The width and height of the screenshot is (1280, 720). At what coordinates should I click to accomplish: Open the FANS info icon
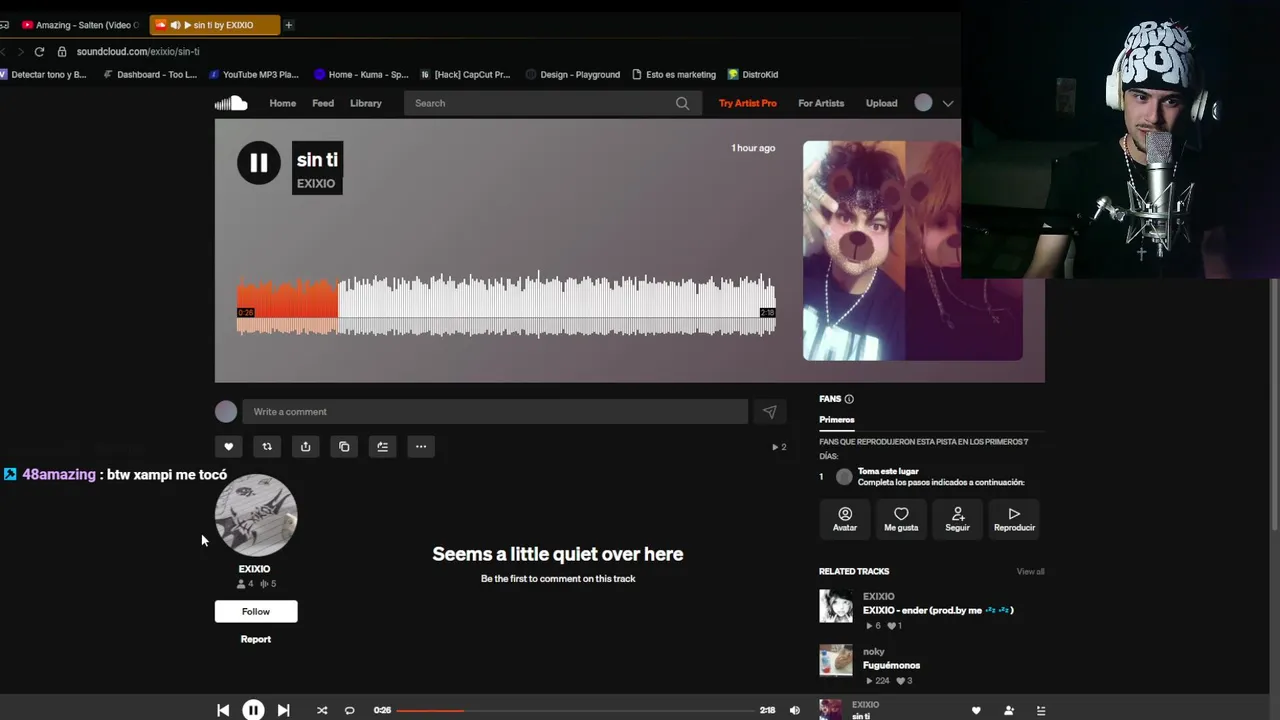pos(849,399)
